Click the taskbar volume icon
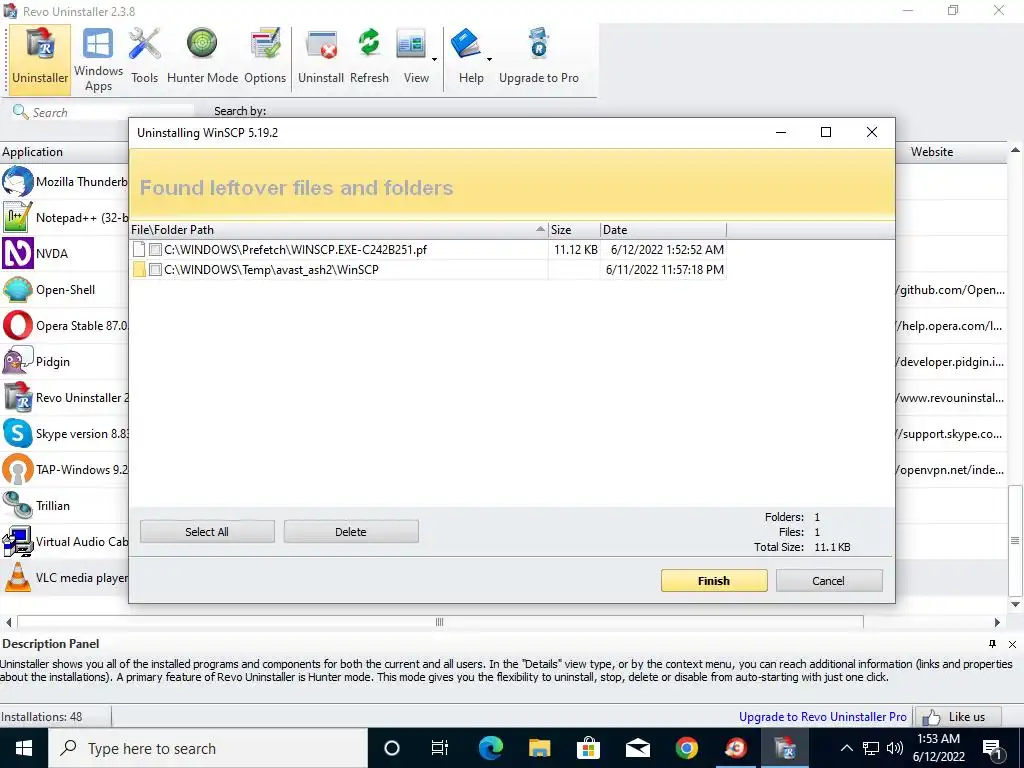Viewport: 1024px width, 768px height. [x=895, y=748]
